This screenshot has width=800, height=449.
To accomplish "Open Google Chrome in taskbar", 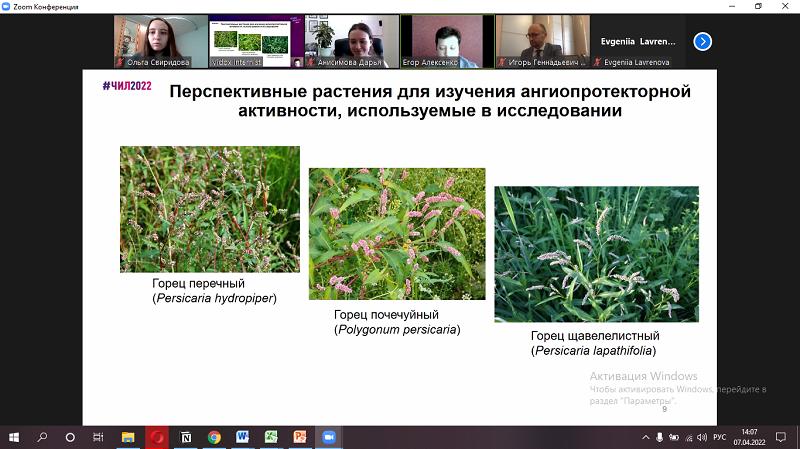I will coord(214,437).
